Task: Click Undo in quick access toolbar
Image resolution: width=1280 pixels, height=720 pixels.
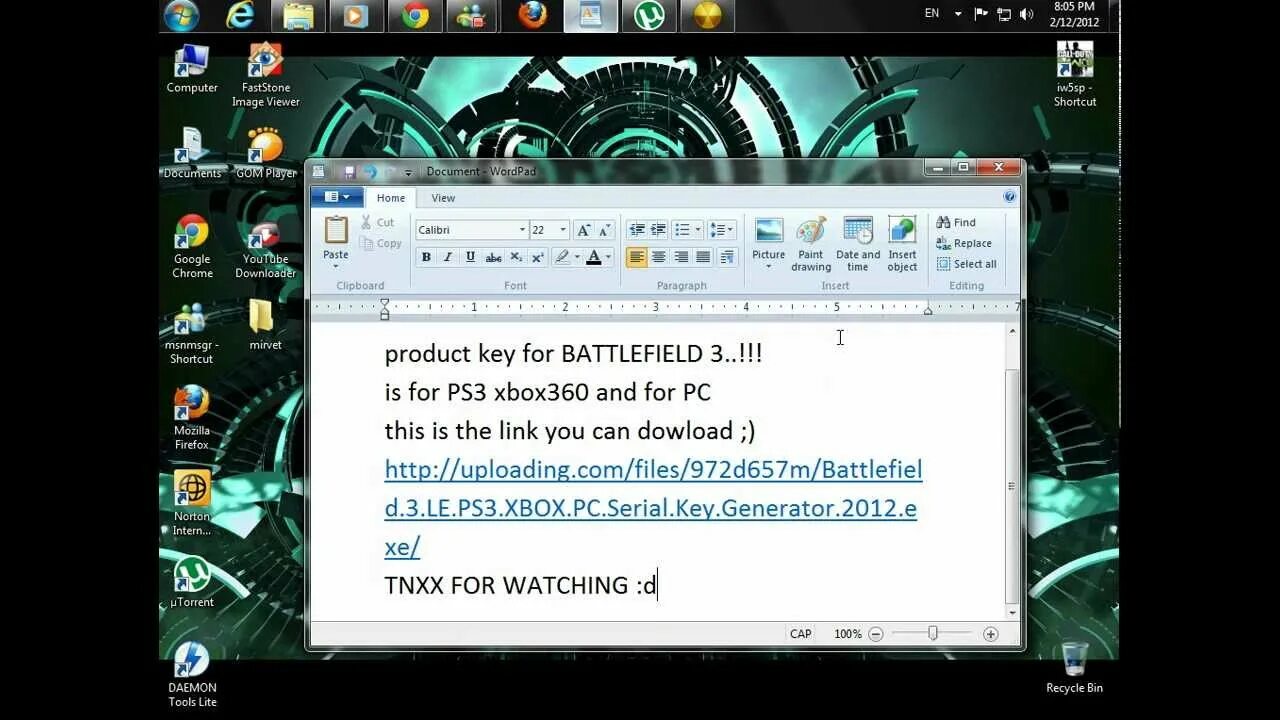Action: [370, 172]
